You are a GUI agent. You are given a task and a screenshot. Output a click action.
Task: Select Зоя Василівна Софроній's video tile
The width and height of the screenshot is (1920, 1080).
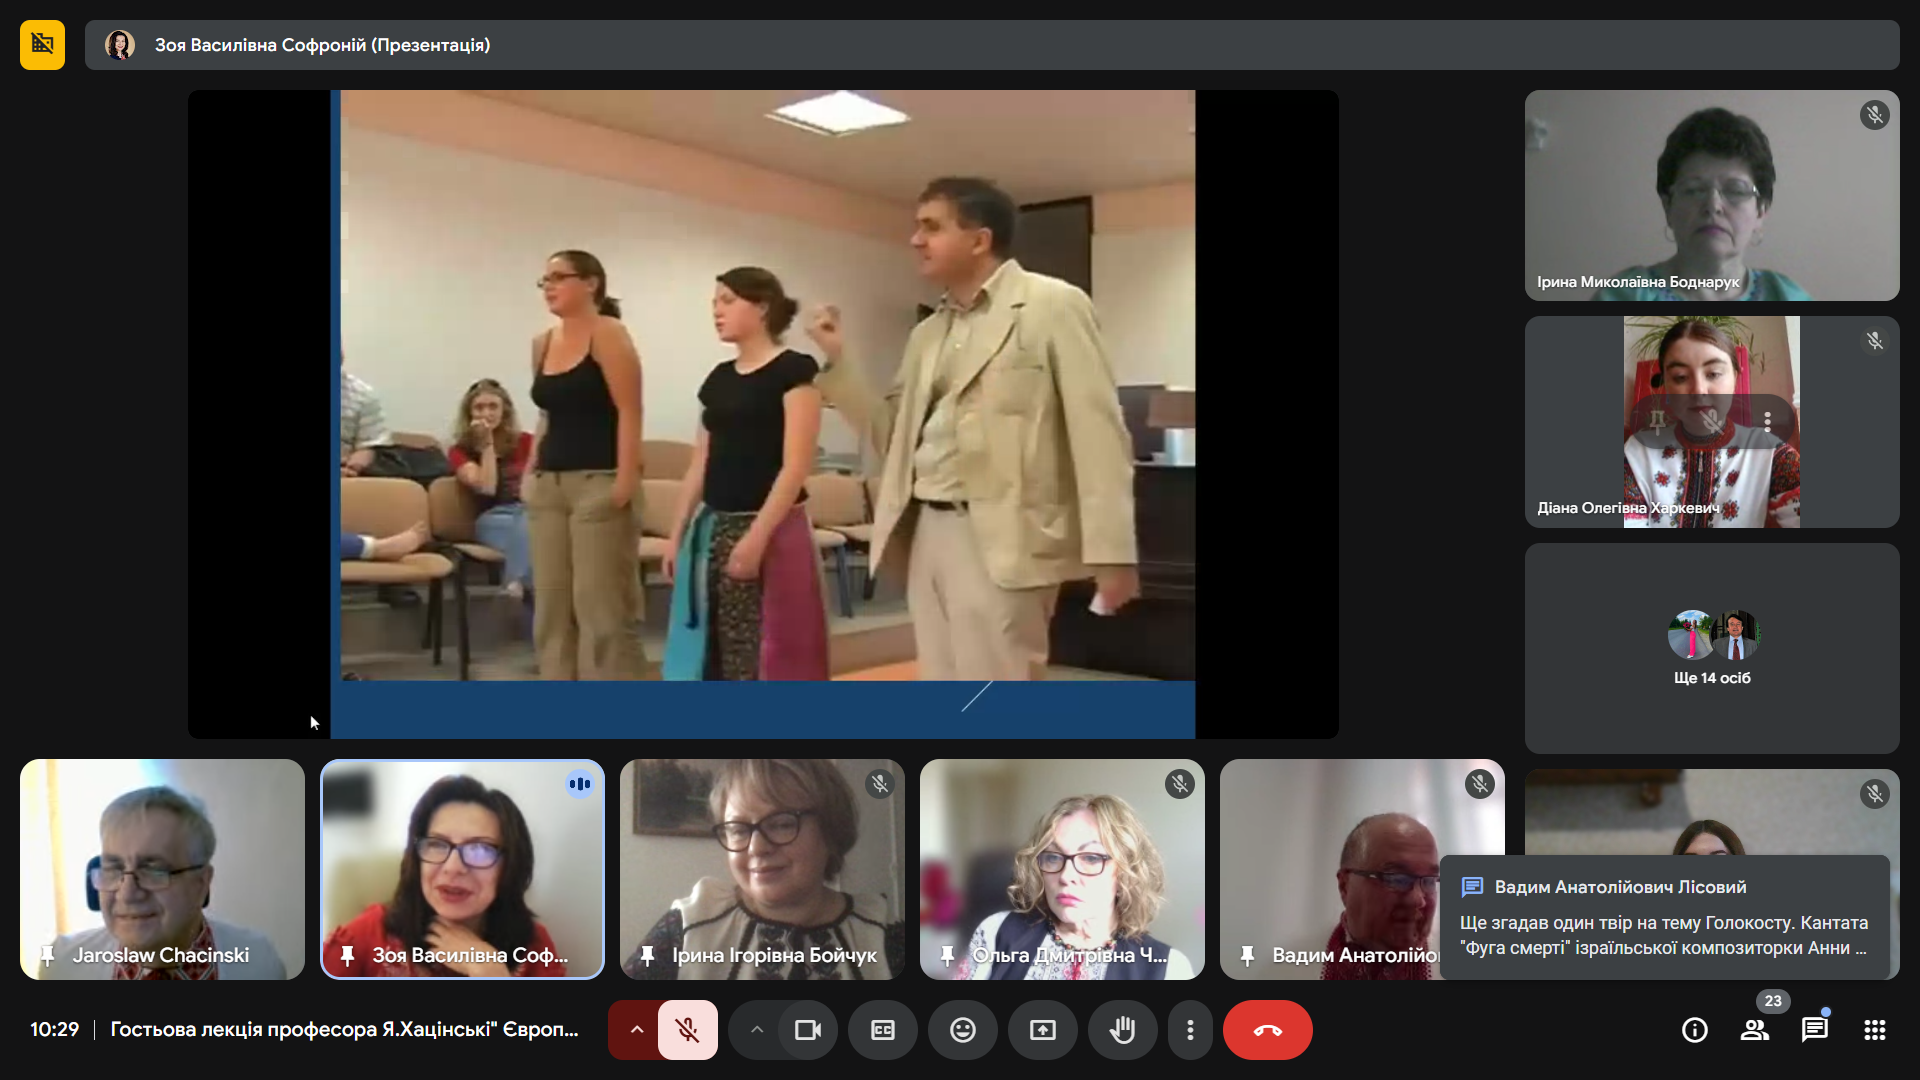(462, 869)
